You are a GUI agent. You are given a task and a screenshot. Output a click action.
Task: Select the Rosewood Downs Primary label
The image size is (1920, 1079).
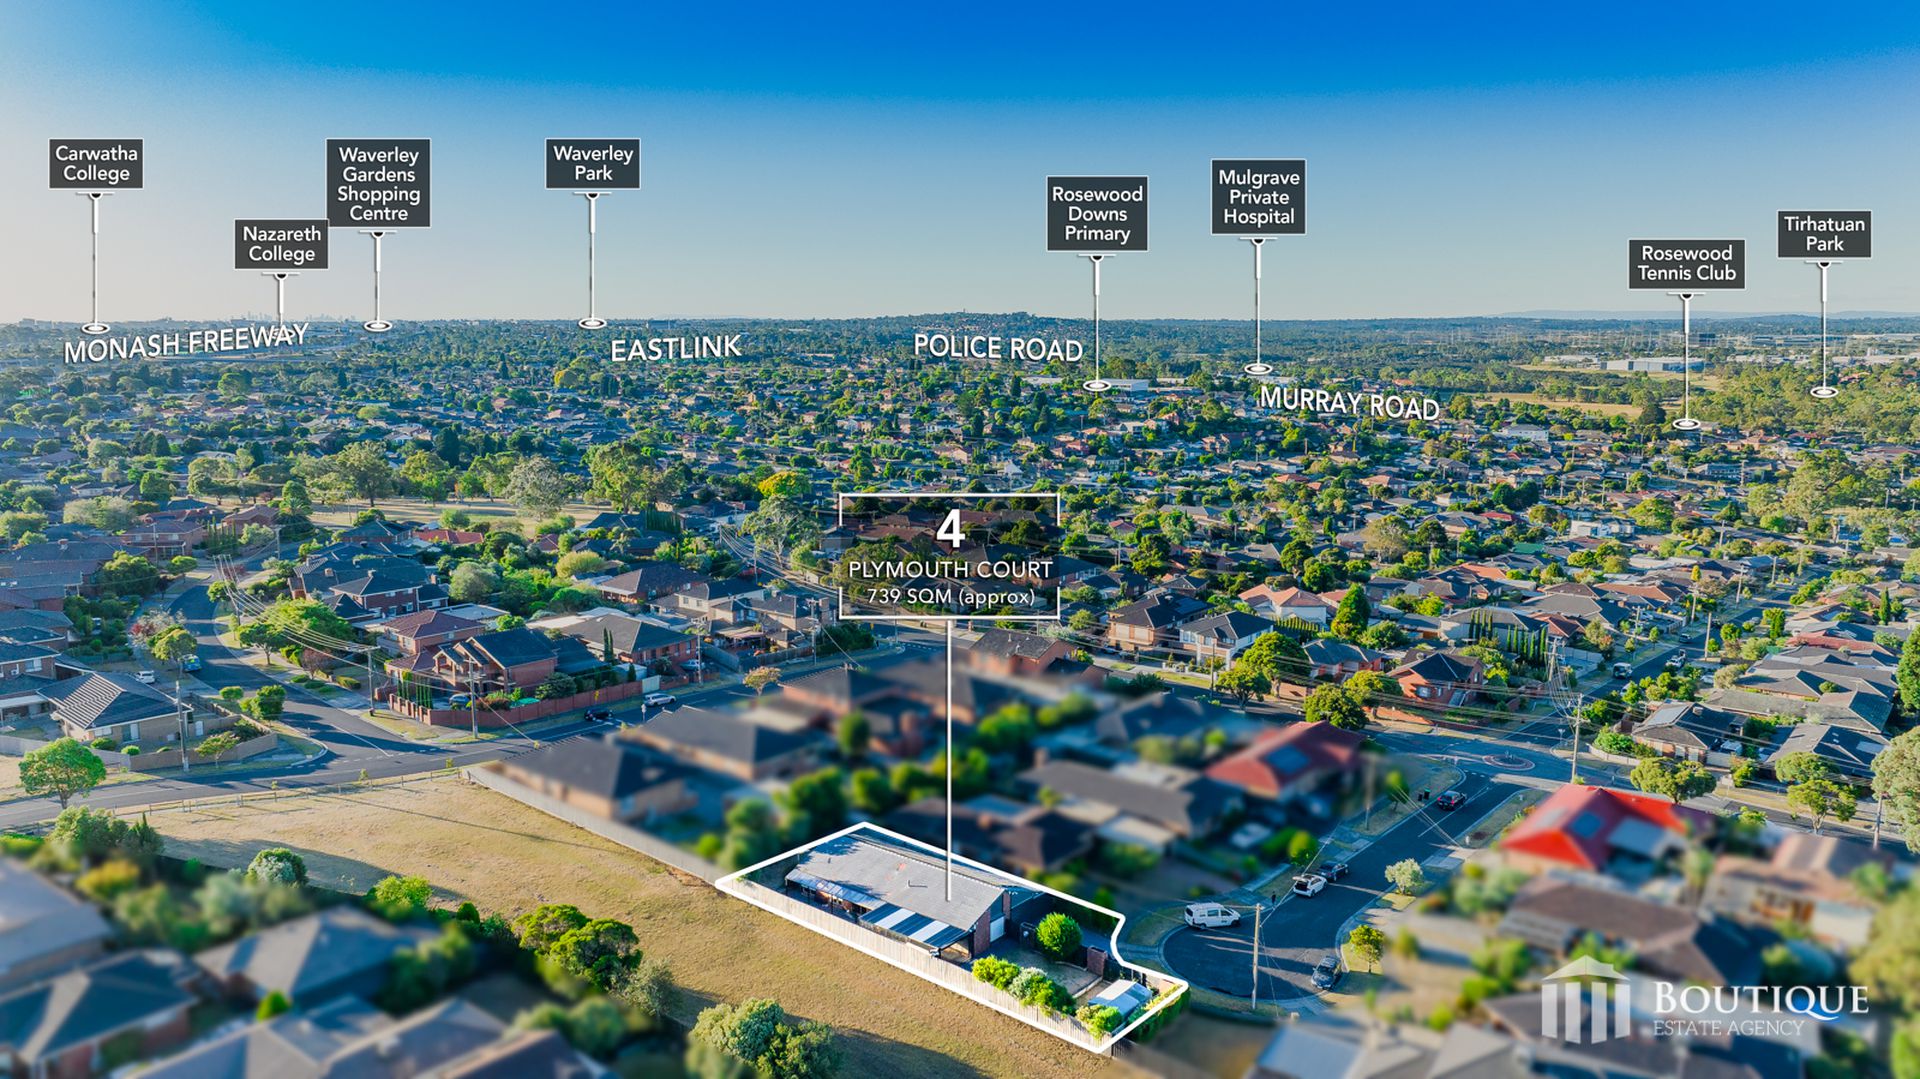coord(1097,214)
